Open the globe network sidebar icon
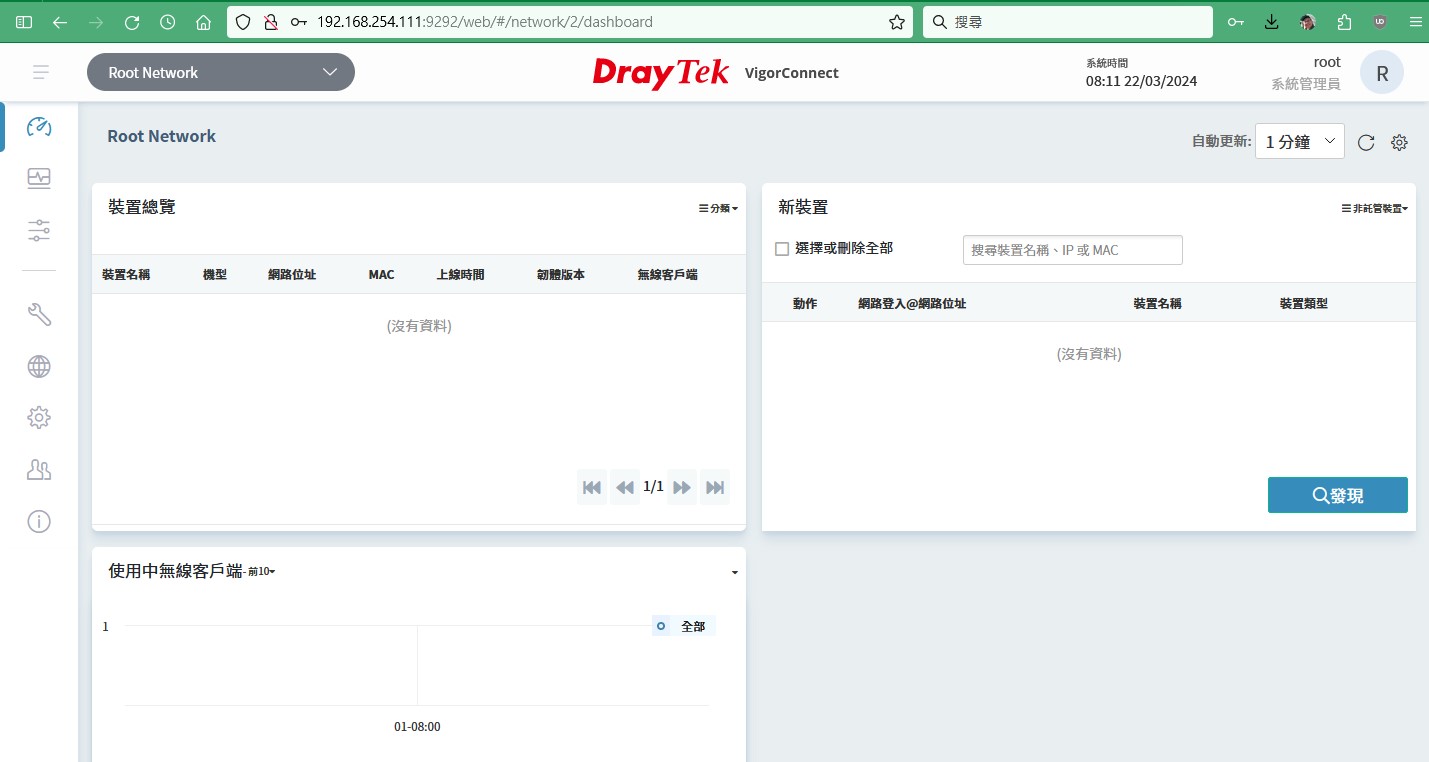The image size is (1429, 762). point(39,367)
